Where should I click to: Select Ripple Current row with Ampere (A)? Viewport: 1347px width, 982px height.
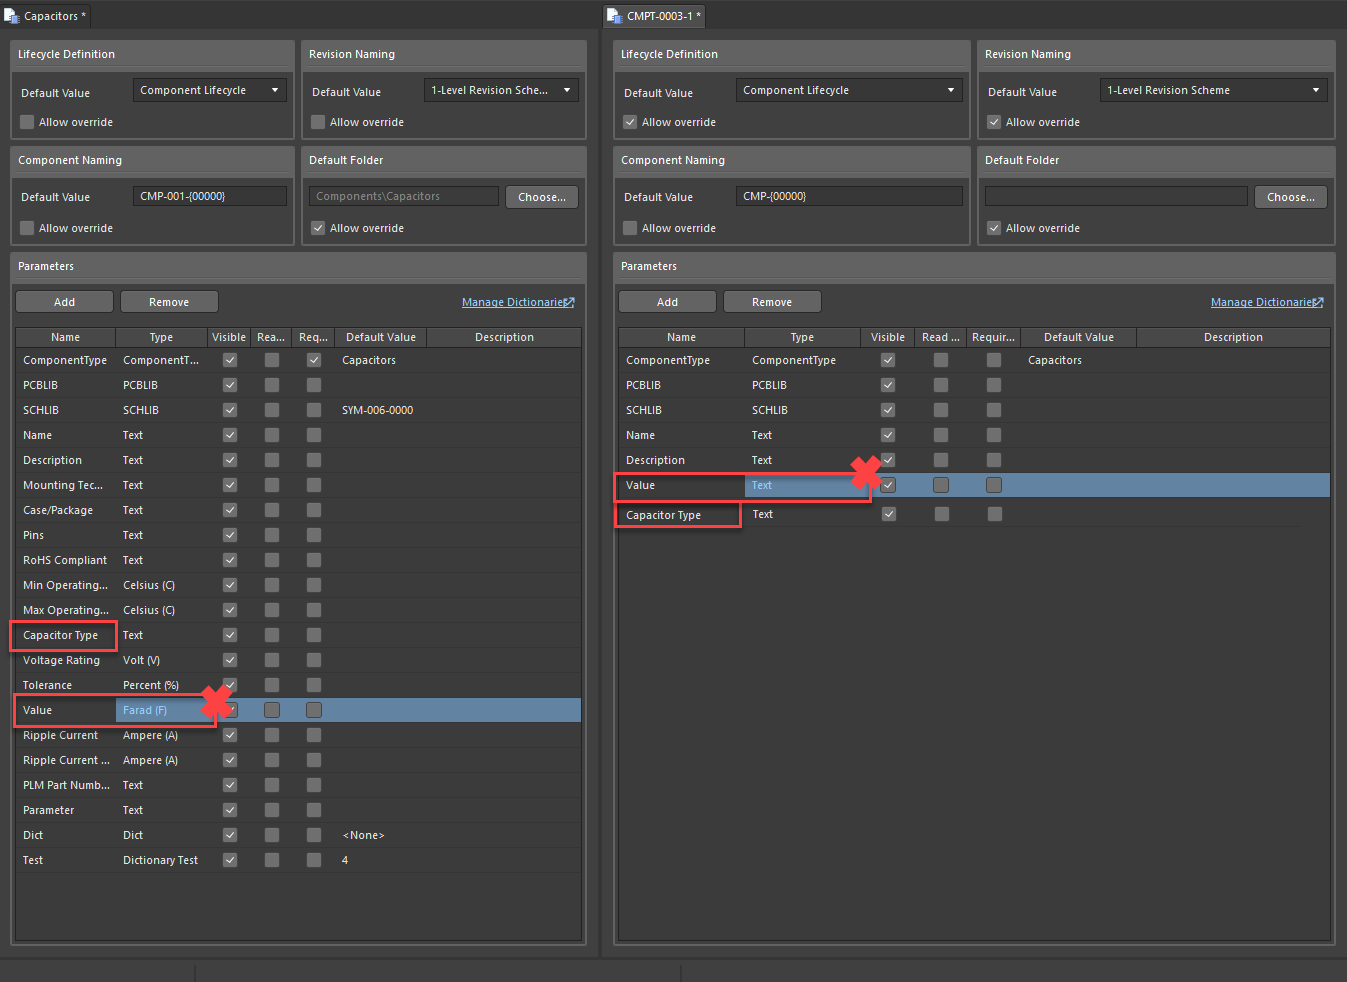click(x=298, y=735)
